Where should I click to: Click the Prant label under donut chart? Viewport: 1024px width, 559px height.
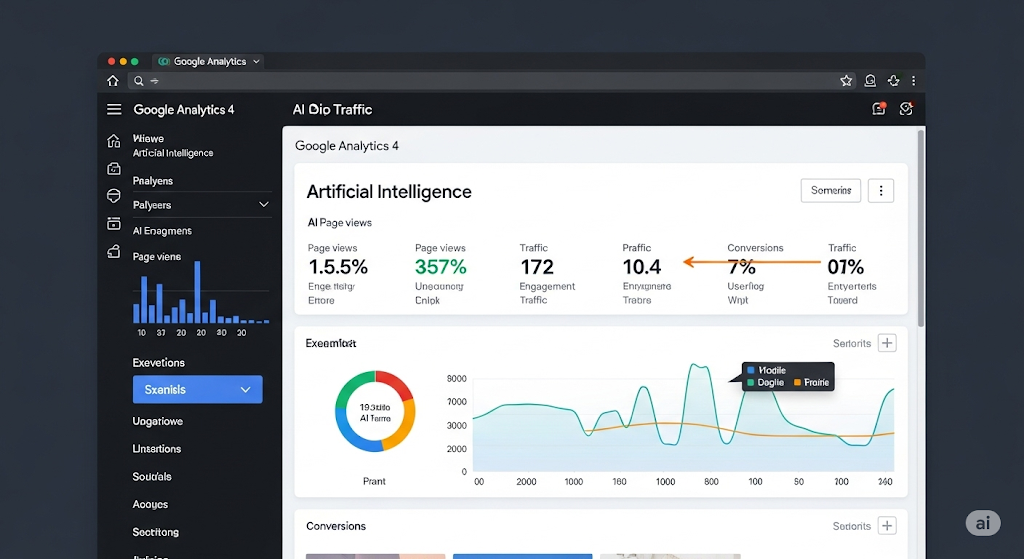pos(374,481)
